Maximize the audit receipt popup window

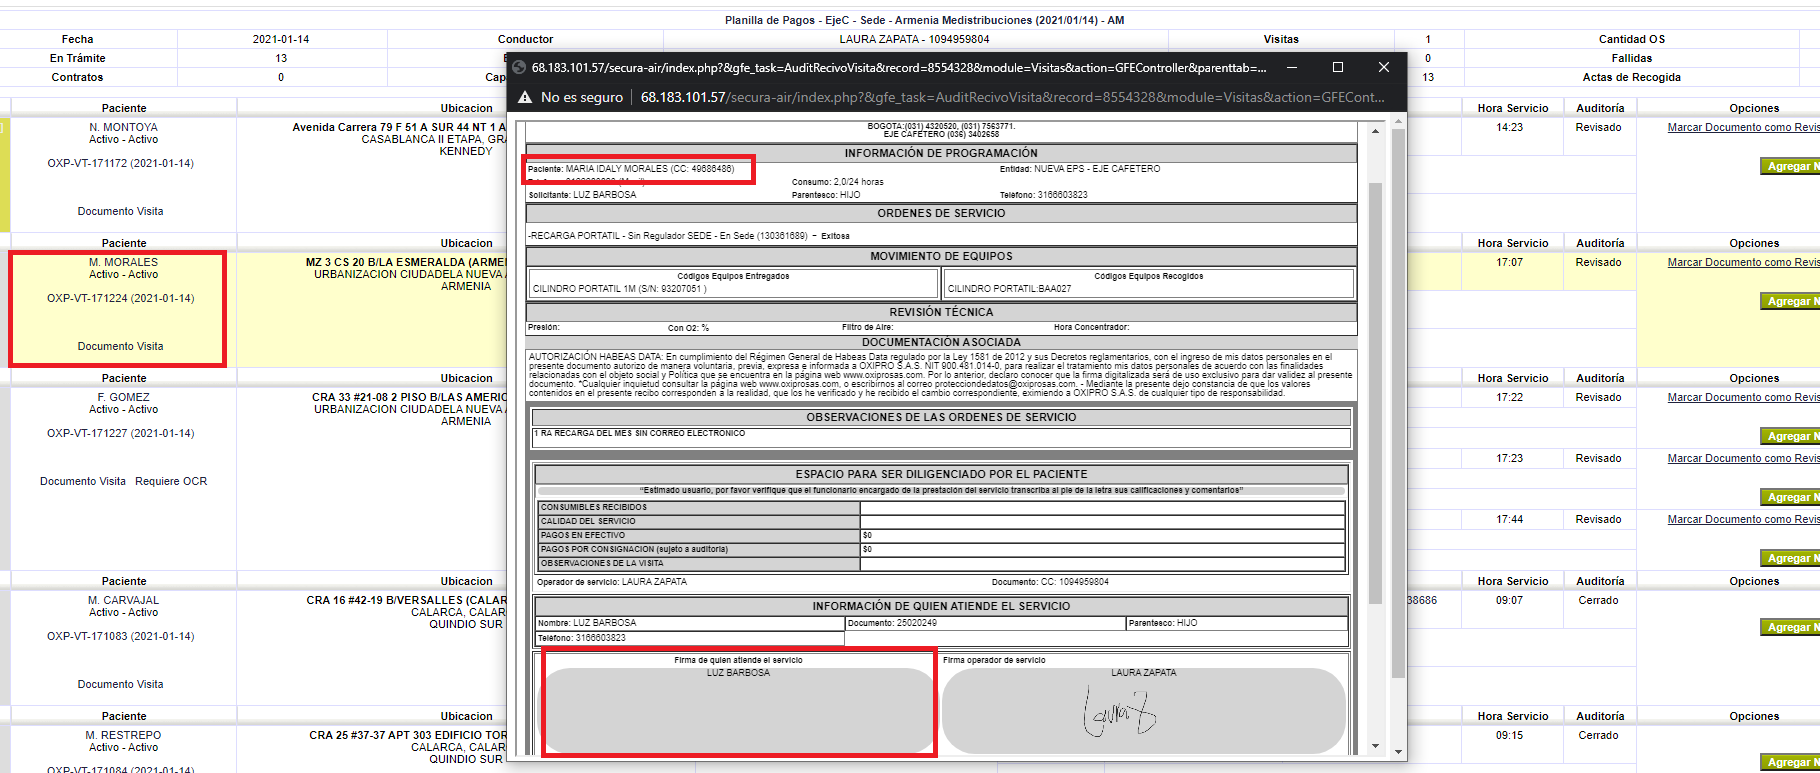coord(1338,67)
